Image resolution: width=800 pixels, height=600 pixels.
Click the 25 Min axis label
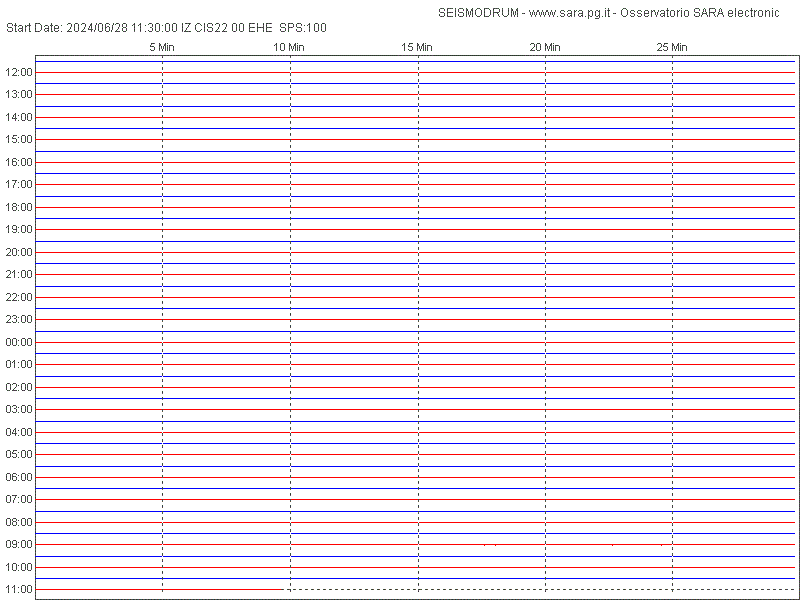(x=671, y=47)
